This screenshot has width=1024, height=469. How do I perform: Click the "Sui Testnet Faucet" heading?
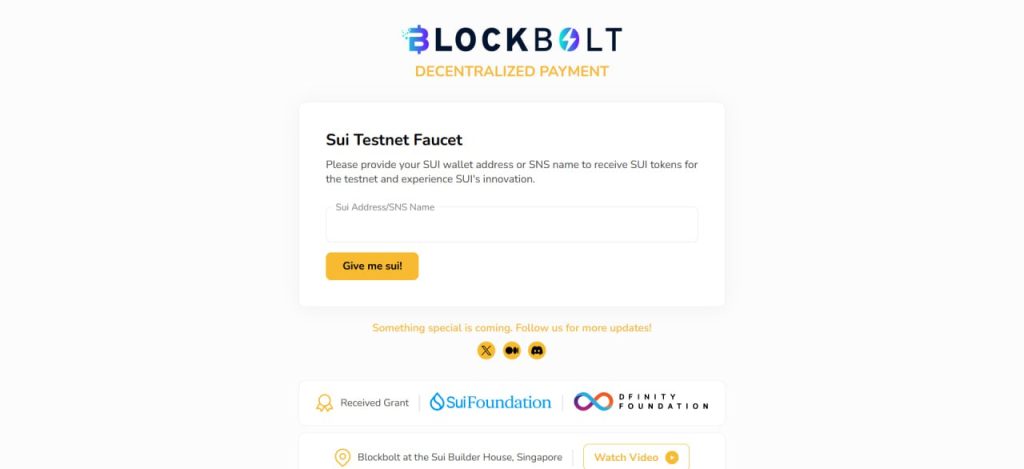click(394, 140)
